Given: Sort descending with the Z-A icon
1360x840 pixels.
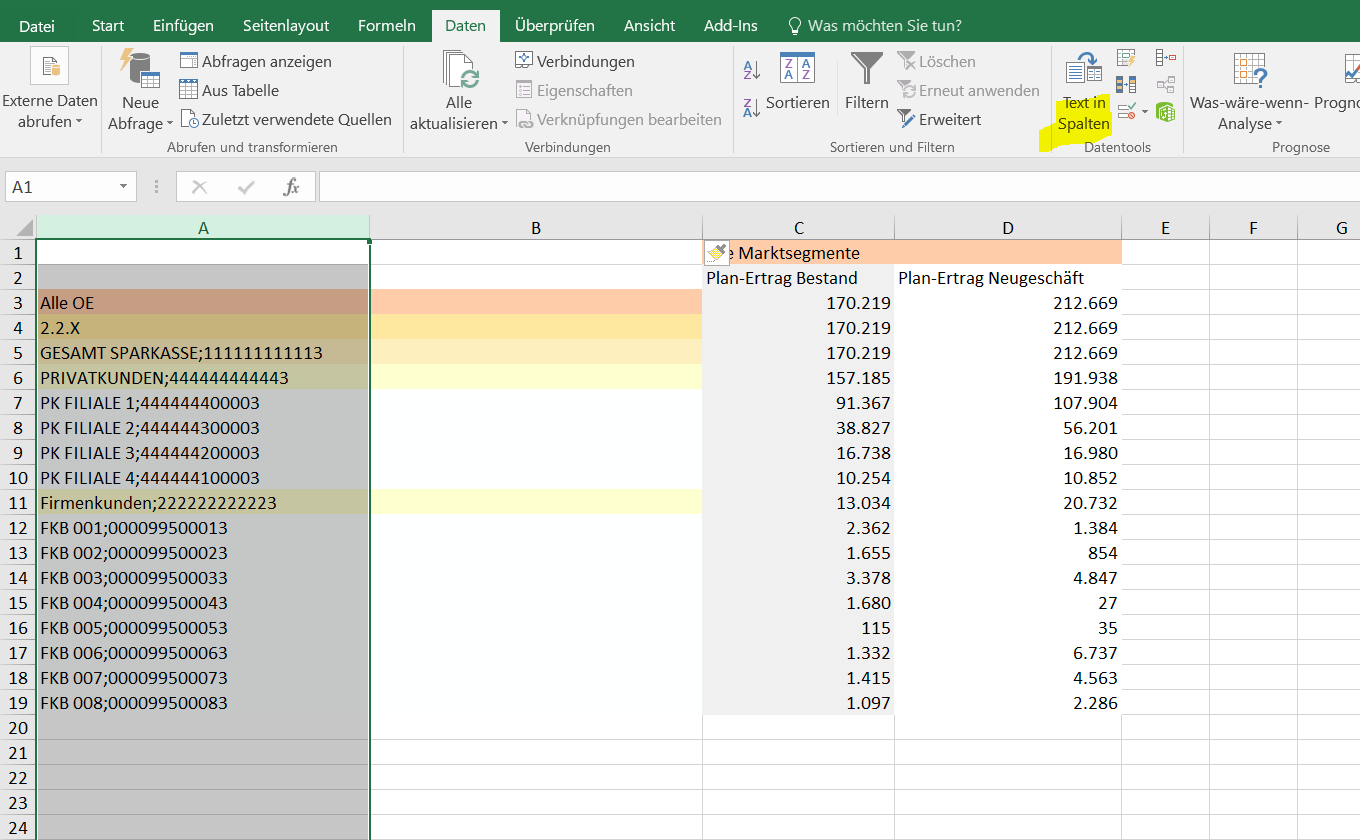Looking at the screenshot, I should coord(752,108).
